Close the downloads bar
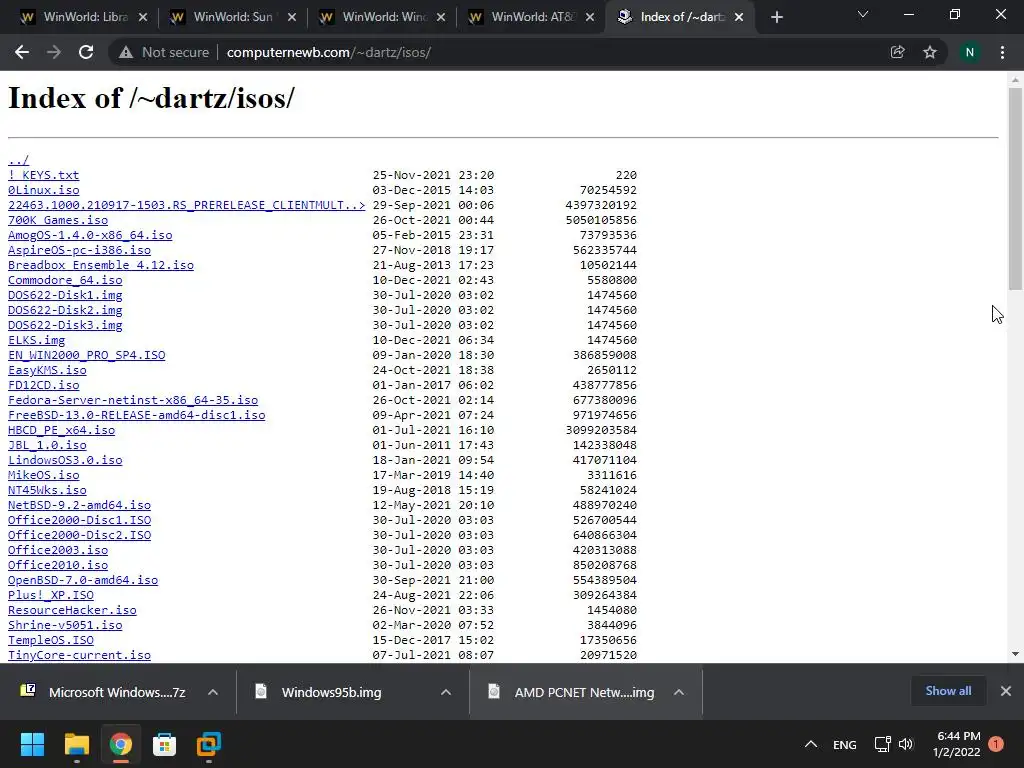The height and width of the screenshot is (768, 1024). tap(1006, 691)
